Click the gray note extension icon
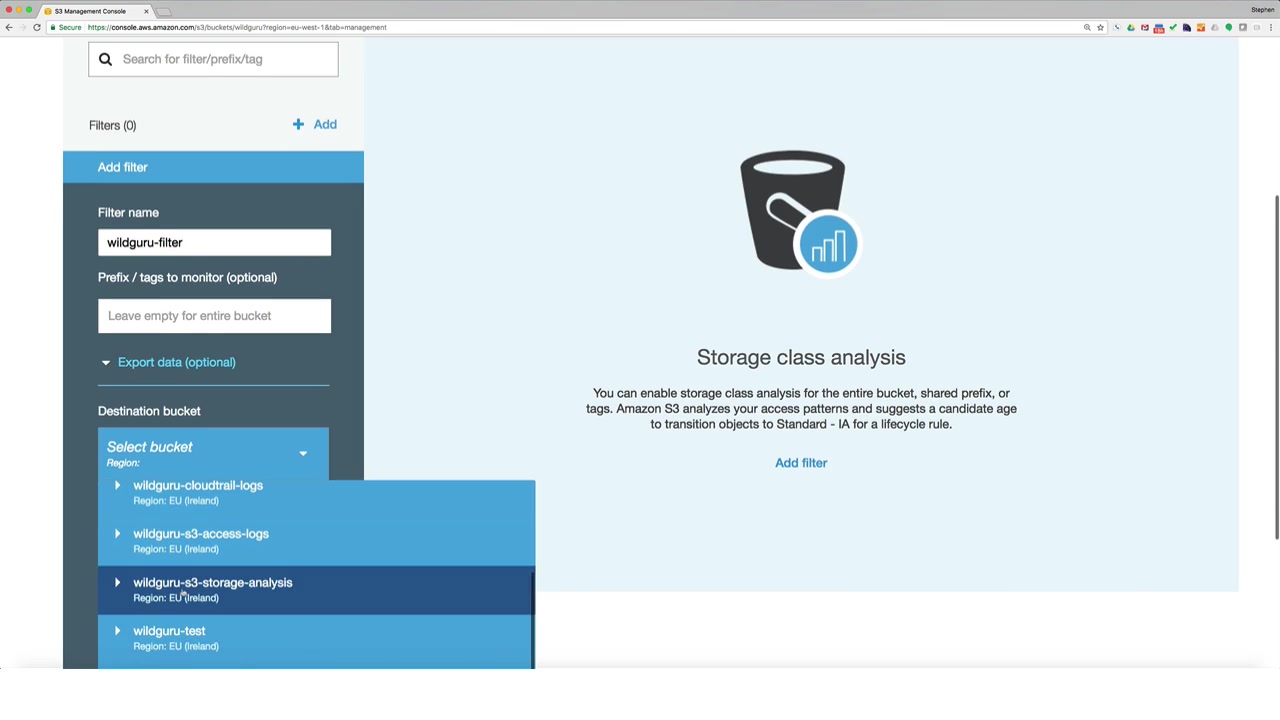 point(1243,27)
